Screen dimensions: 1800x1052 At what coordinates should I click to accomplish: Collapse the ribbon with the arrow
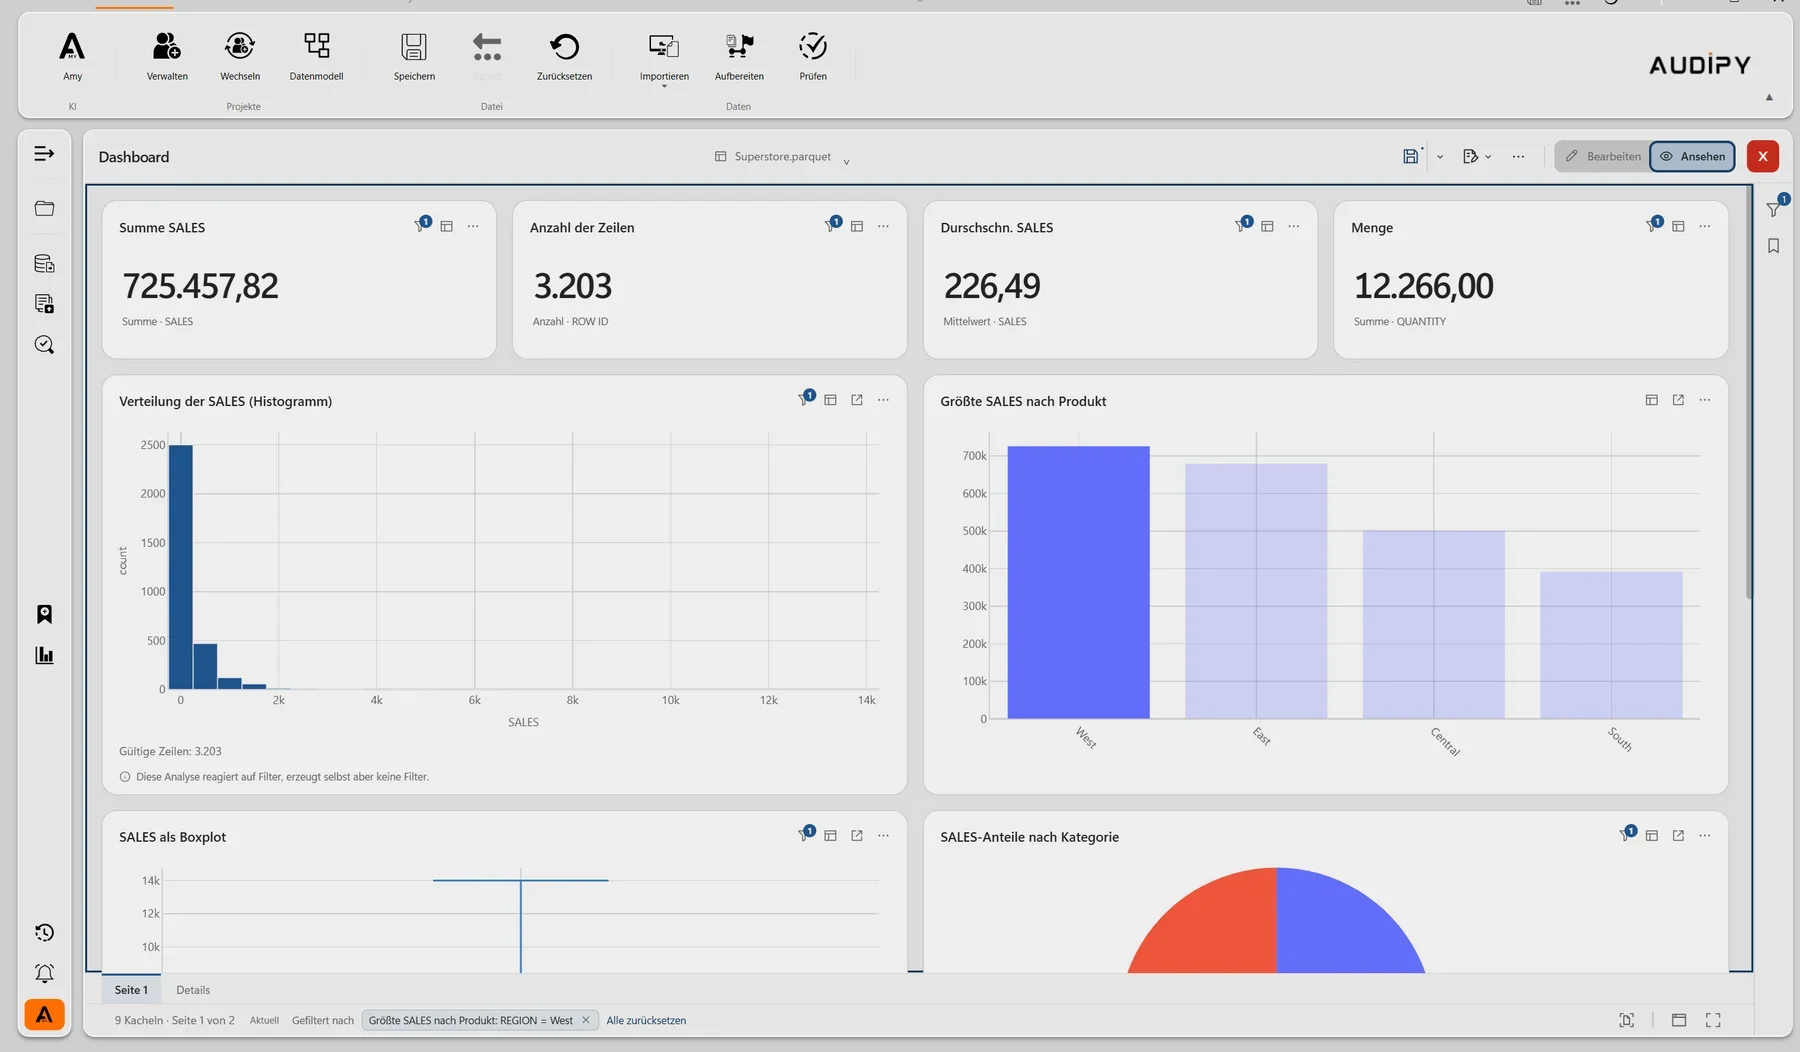[x=1769, y=97]
